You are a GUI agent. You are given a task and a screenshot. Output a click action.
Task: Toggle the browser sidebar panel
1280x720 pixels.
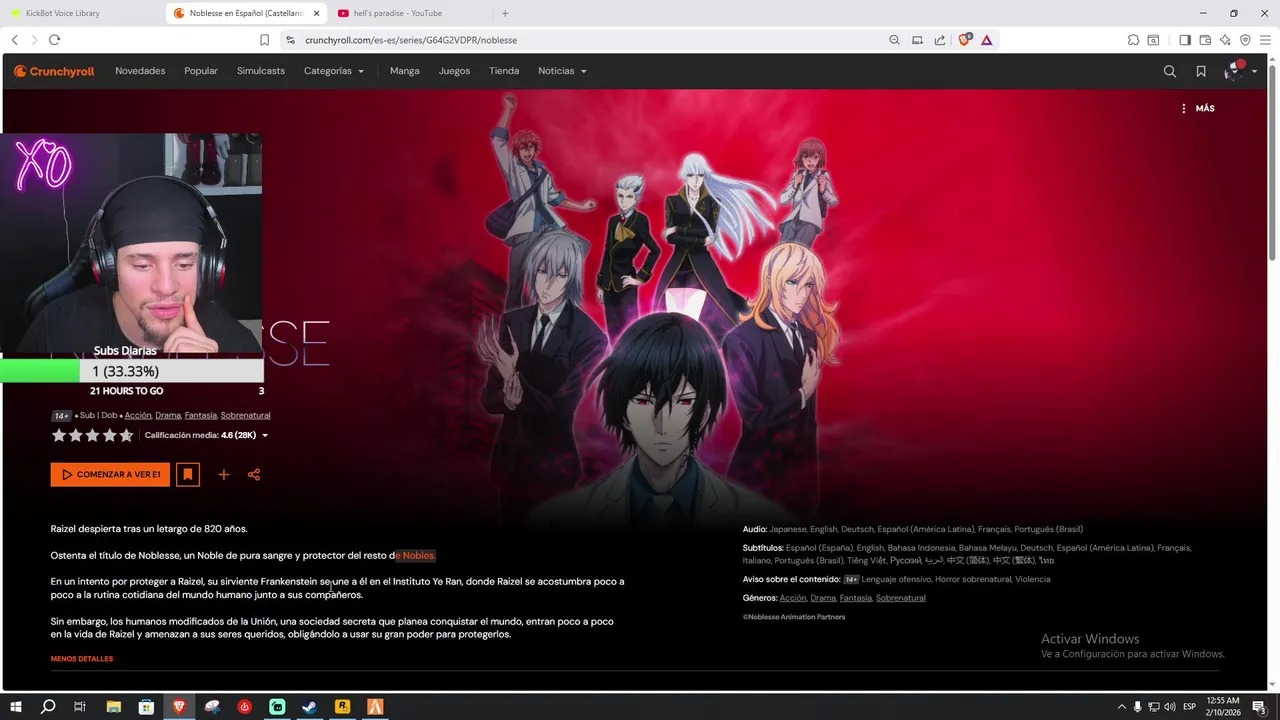pyautogui.click(x=1185, y=40)
